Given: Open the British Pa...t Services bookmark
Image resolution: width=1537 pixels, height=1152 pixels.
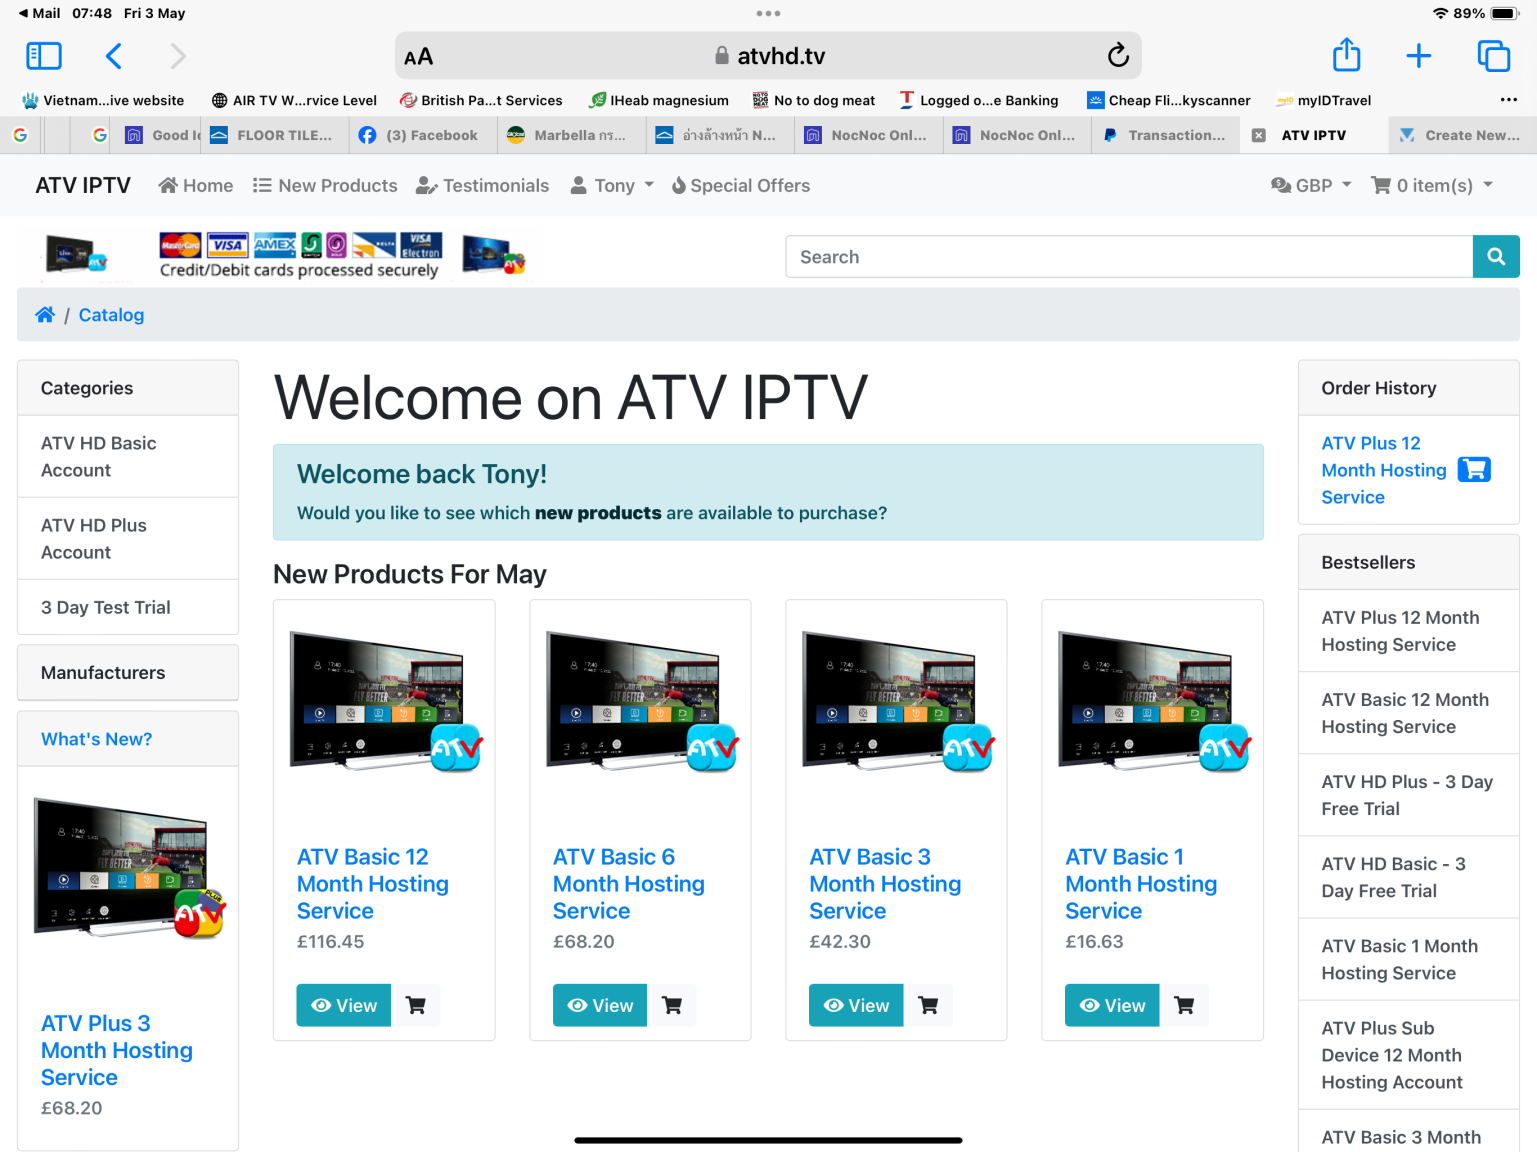Looking at the screenshot, I should [481, 100].
